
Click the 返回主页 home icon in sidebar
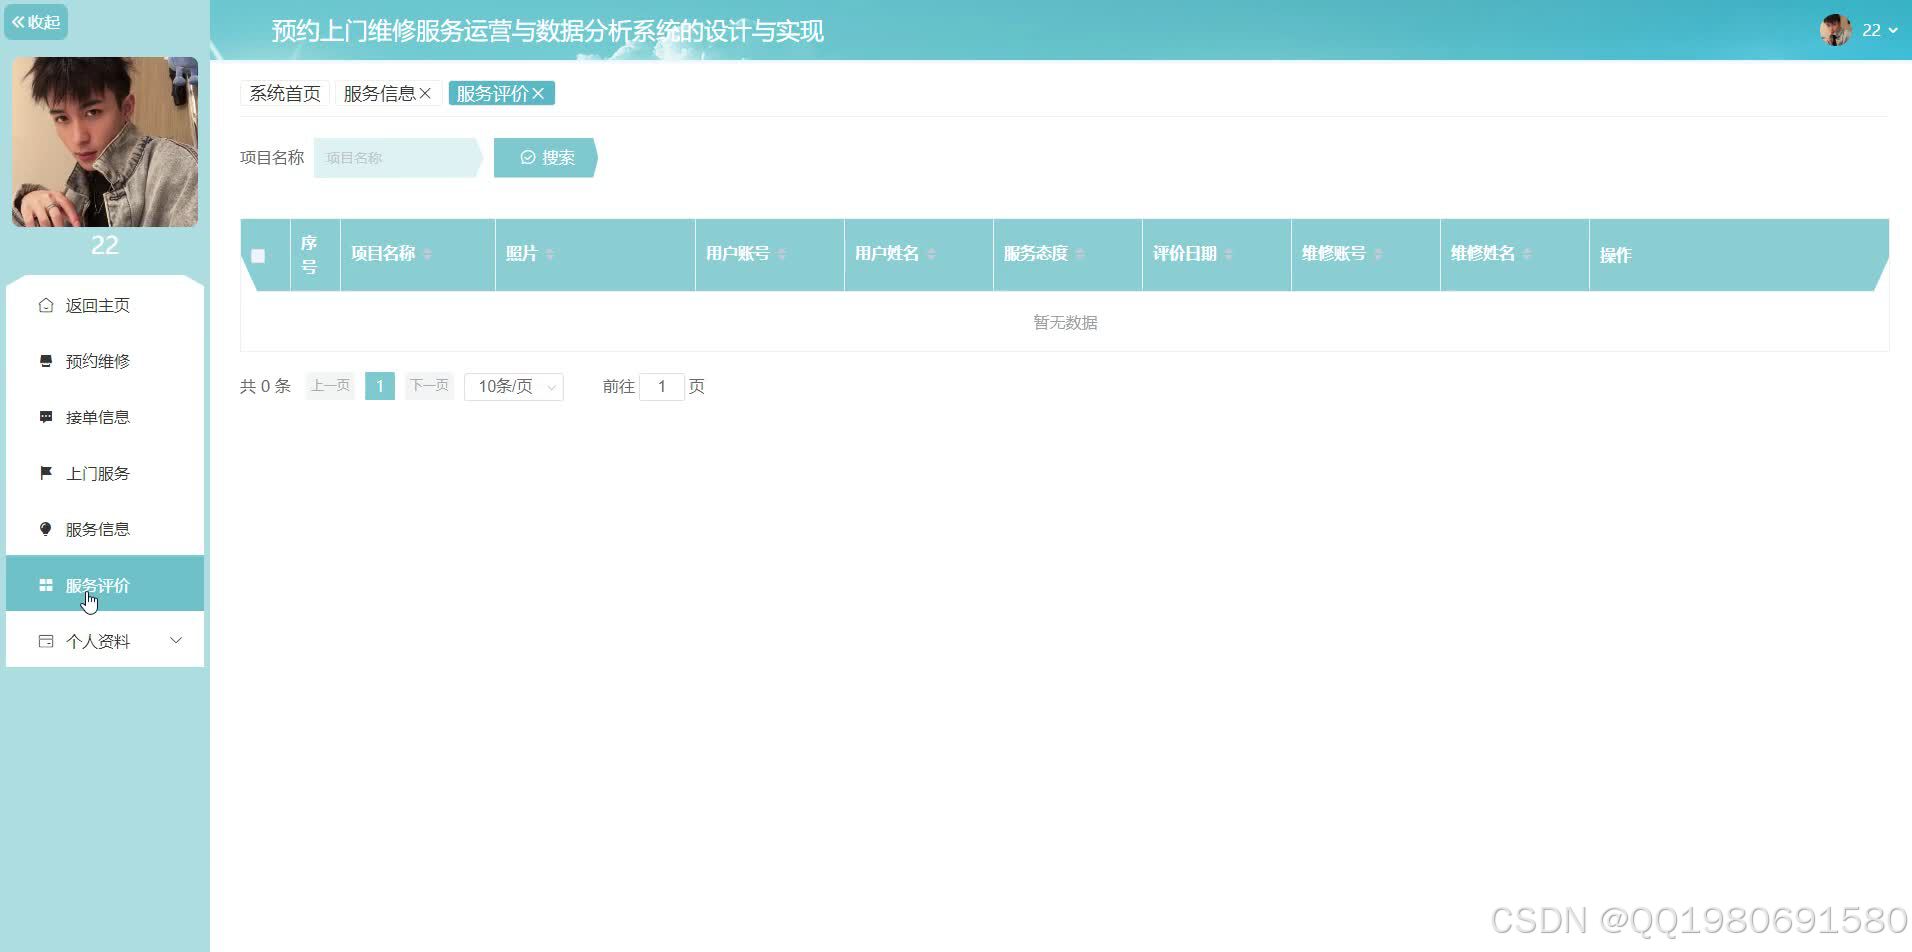click(45, 305)
